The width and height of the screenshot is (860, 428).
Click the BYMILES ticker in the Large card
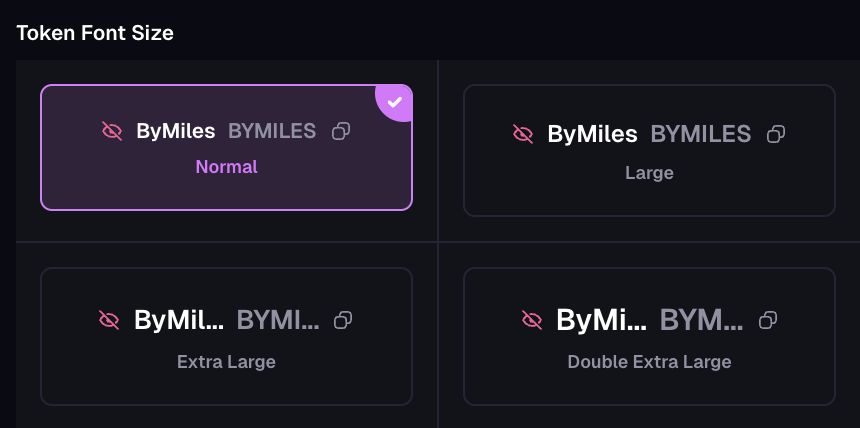click(700, 134)
